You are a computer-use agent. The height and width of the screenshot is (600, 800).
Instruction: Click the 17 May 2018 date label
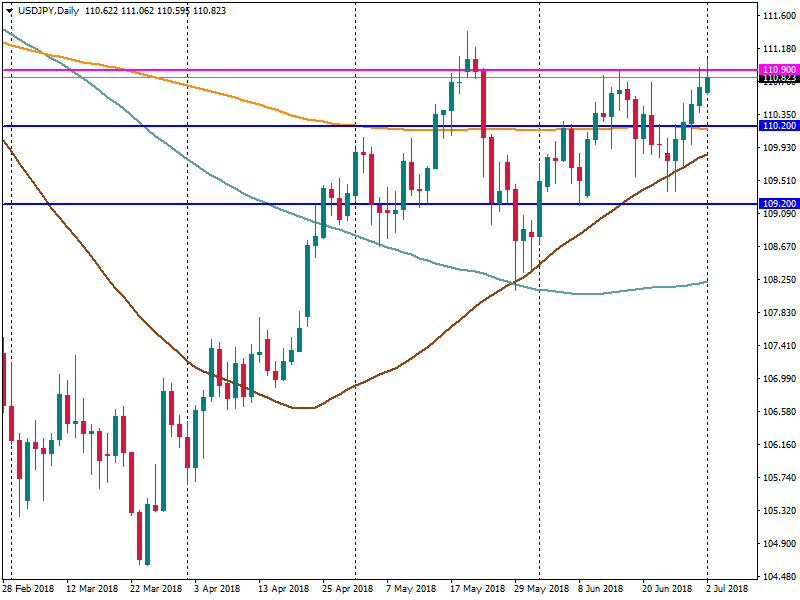[474, 589]
